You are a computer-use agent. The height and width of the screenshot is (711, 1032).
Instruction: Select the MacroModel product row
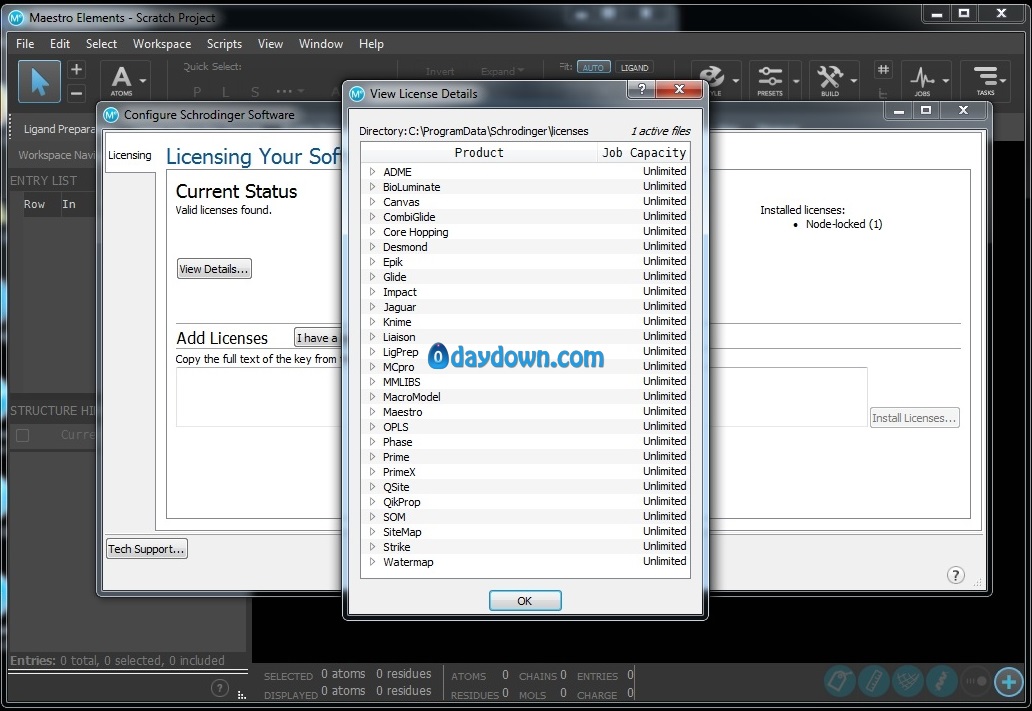pyautogui.click(x=525, y=396)
